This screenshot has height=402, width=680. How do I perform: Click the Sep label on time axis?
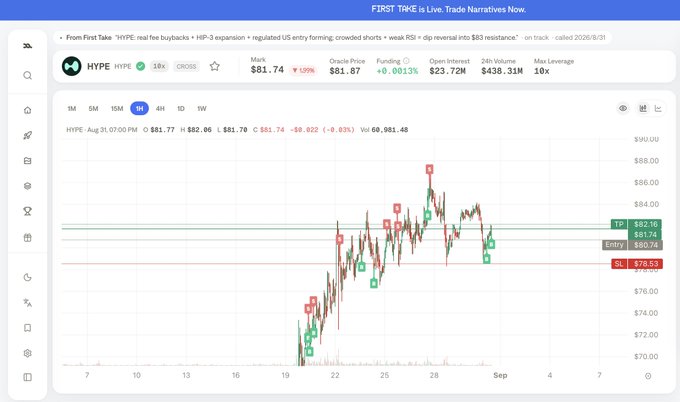tap(500, 376)
